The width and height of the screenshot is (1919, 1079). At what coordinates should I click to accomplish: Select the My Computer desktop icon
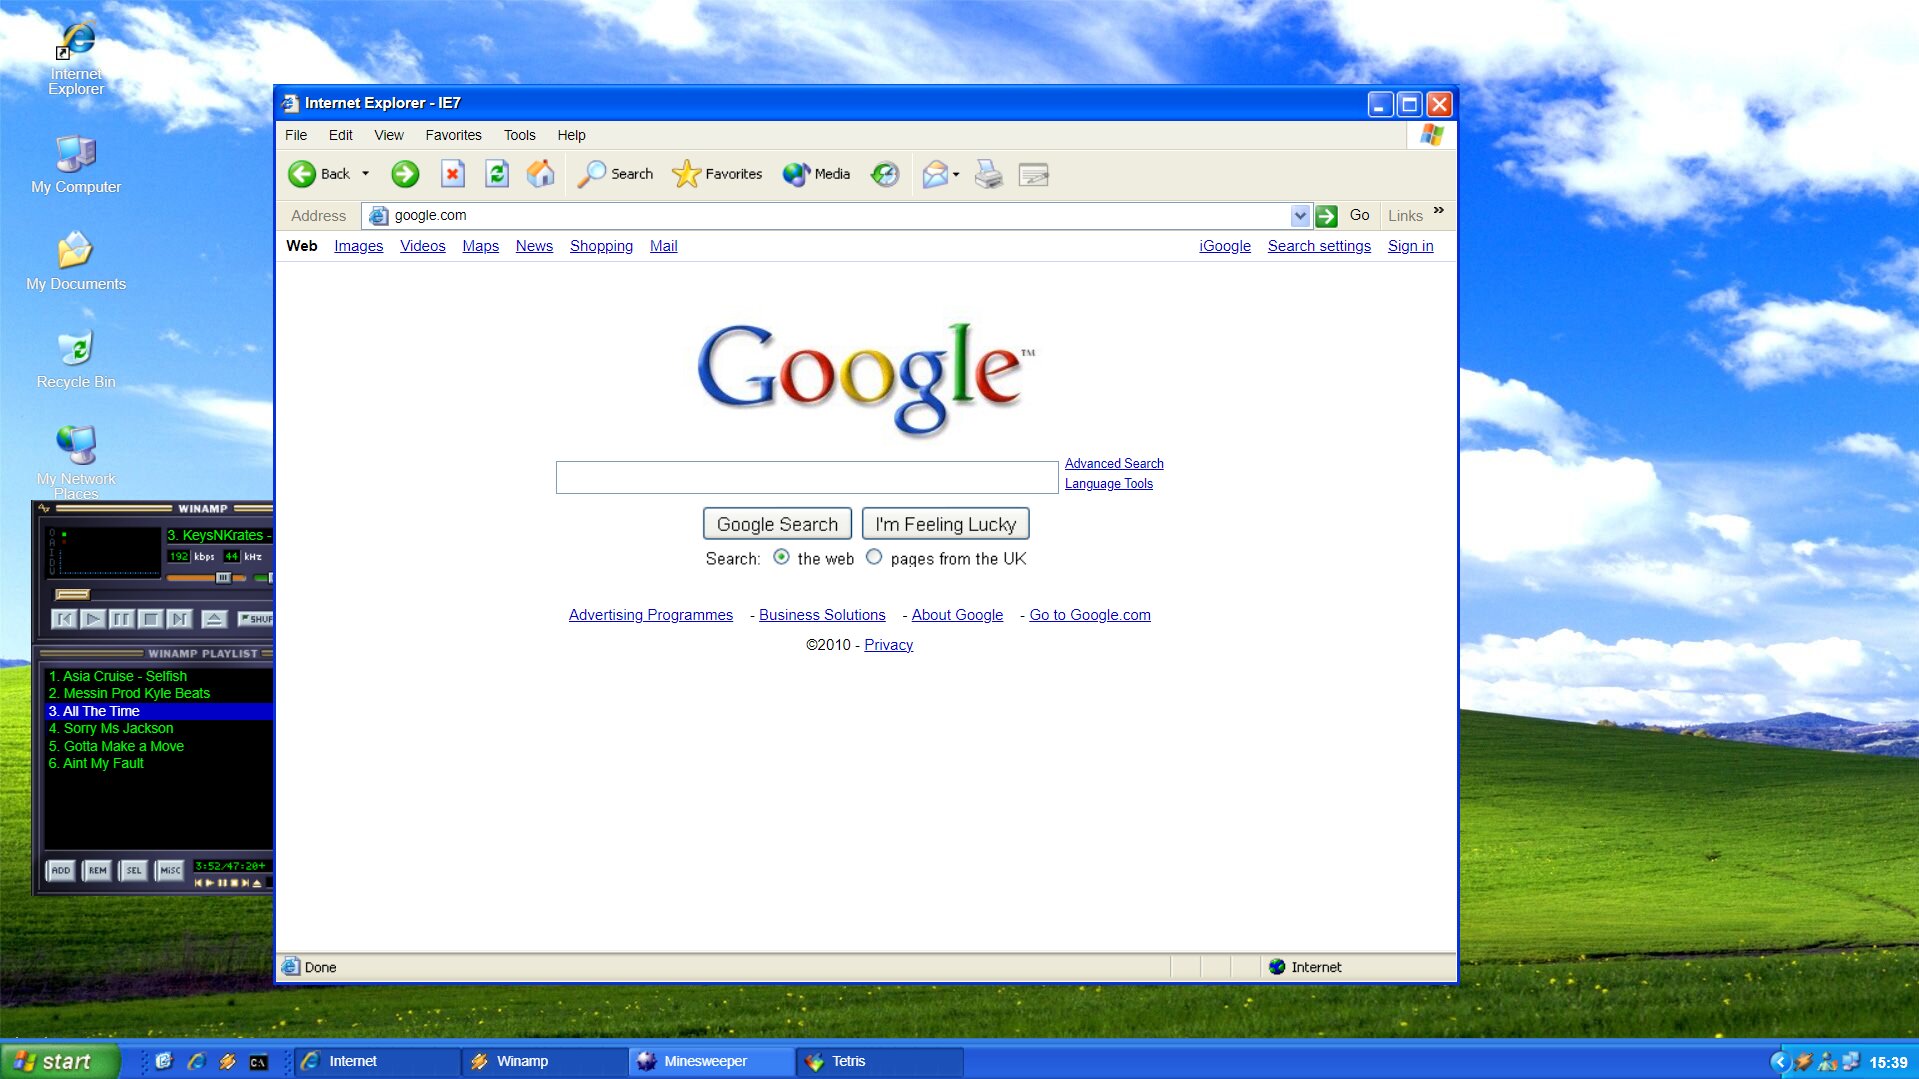tap(76, 164)
